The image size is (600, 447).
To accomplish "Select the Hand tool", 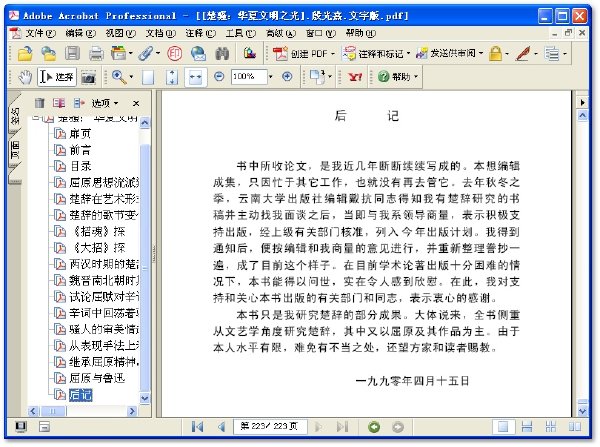I will click(x=25, y=77).
